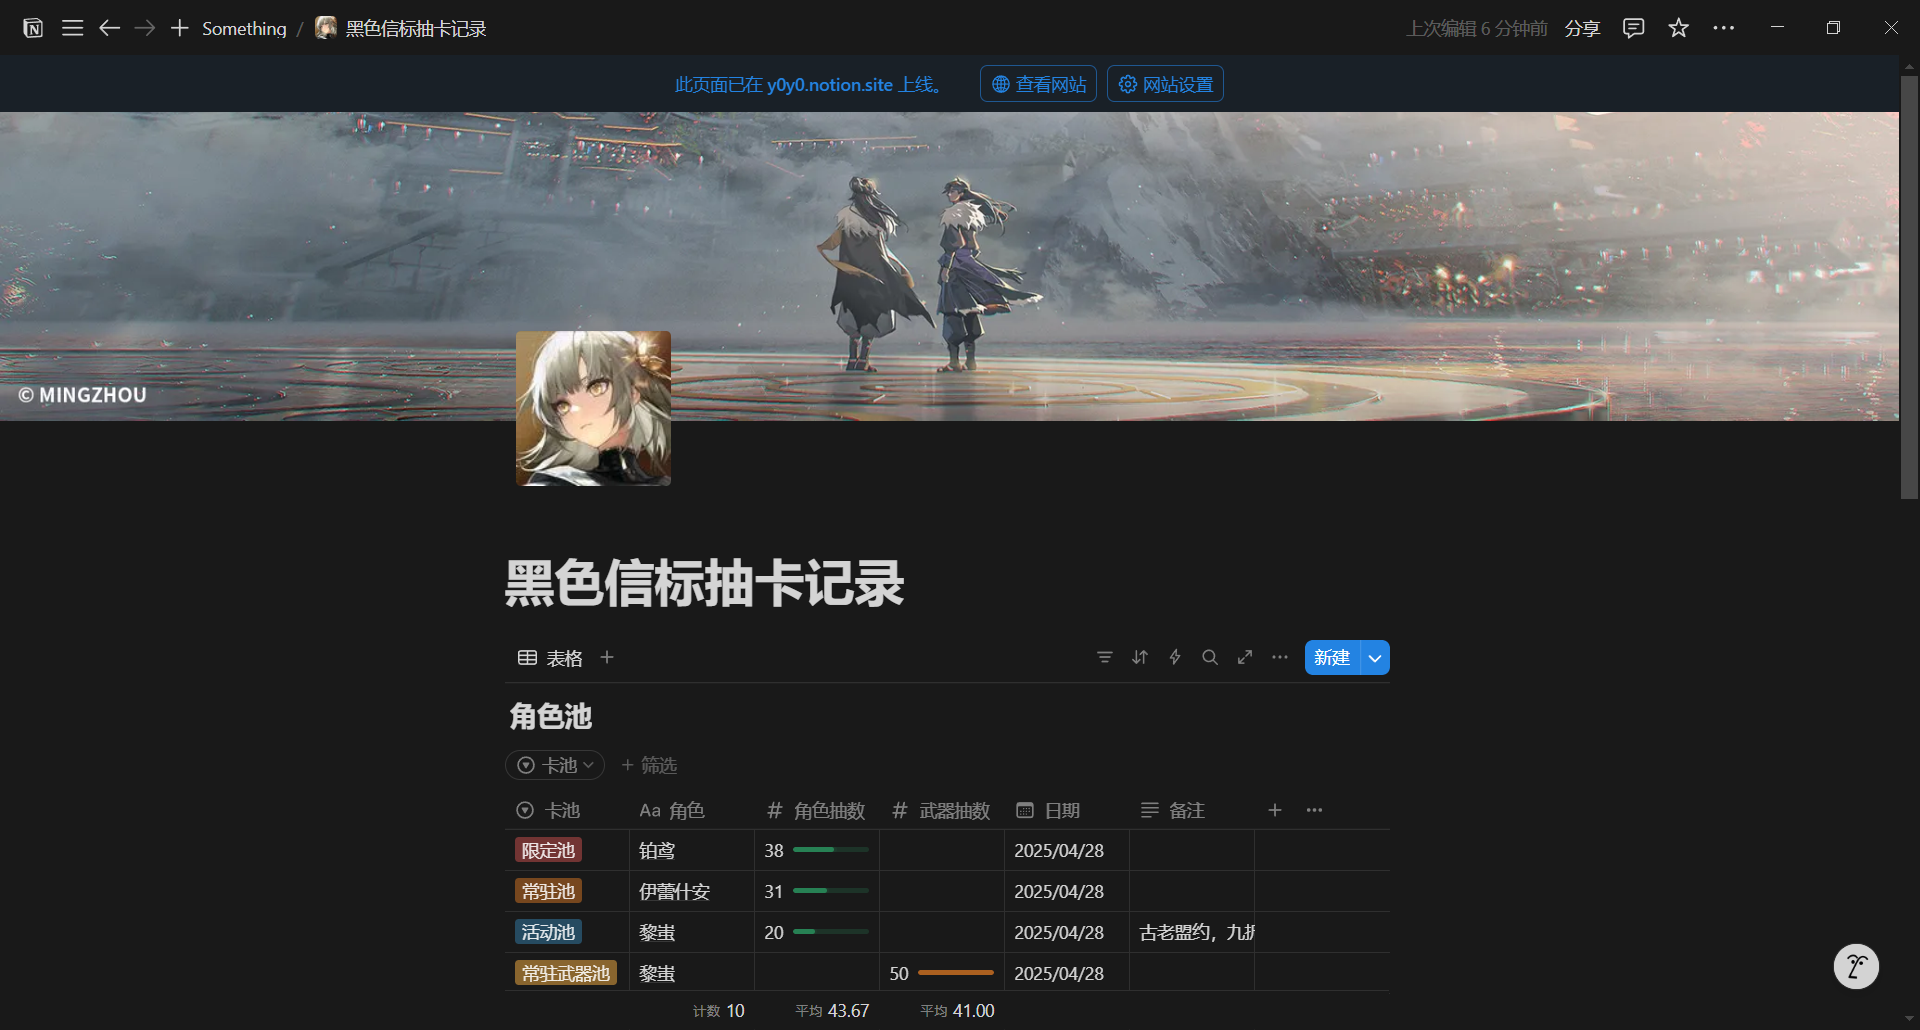
Task: Search within the database using search icon
Action: [x=1210, y=657]
